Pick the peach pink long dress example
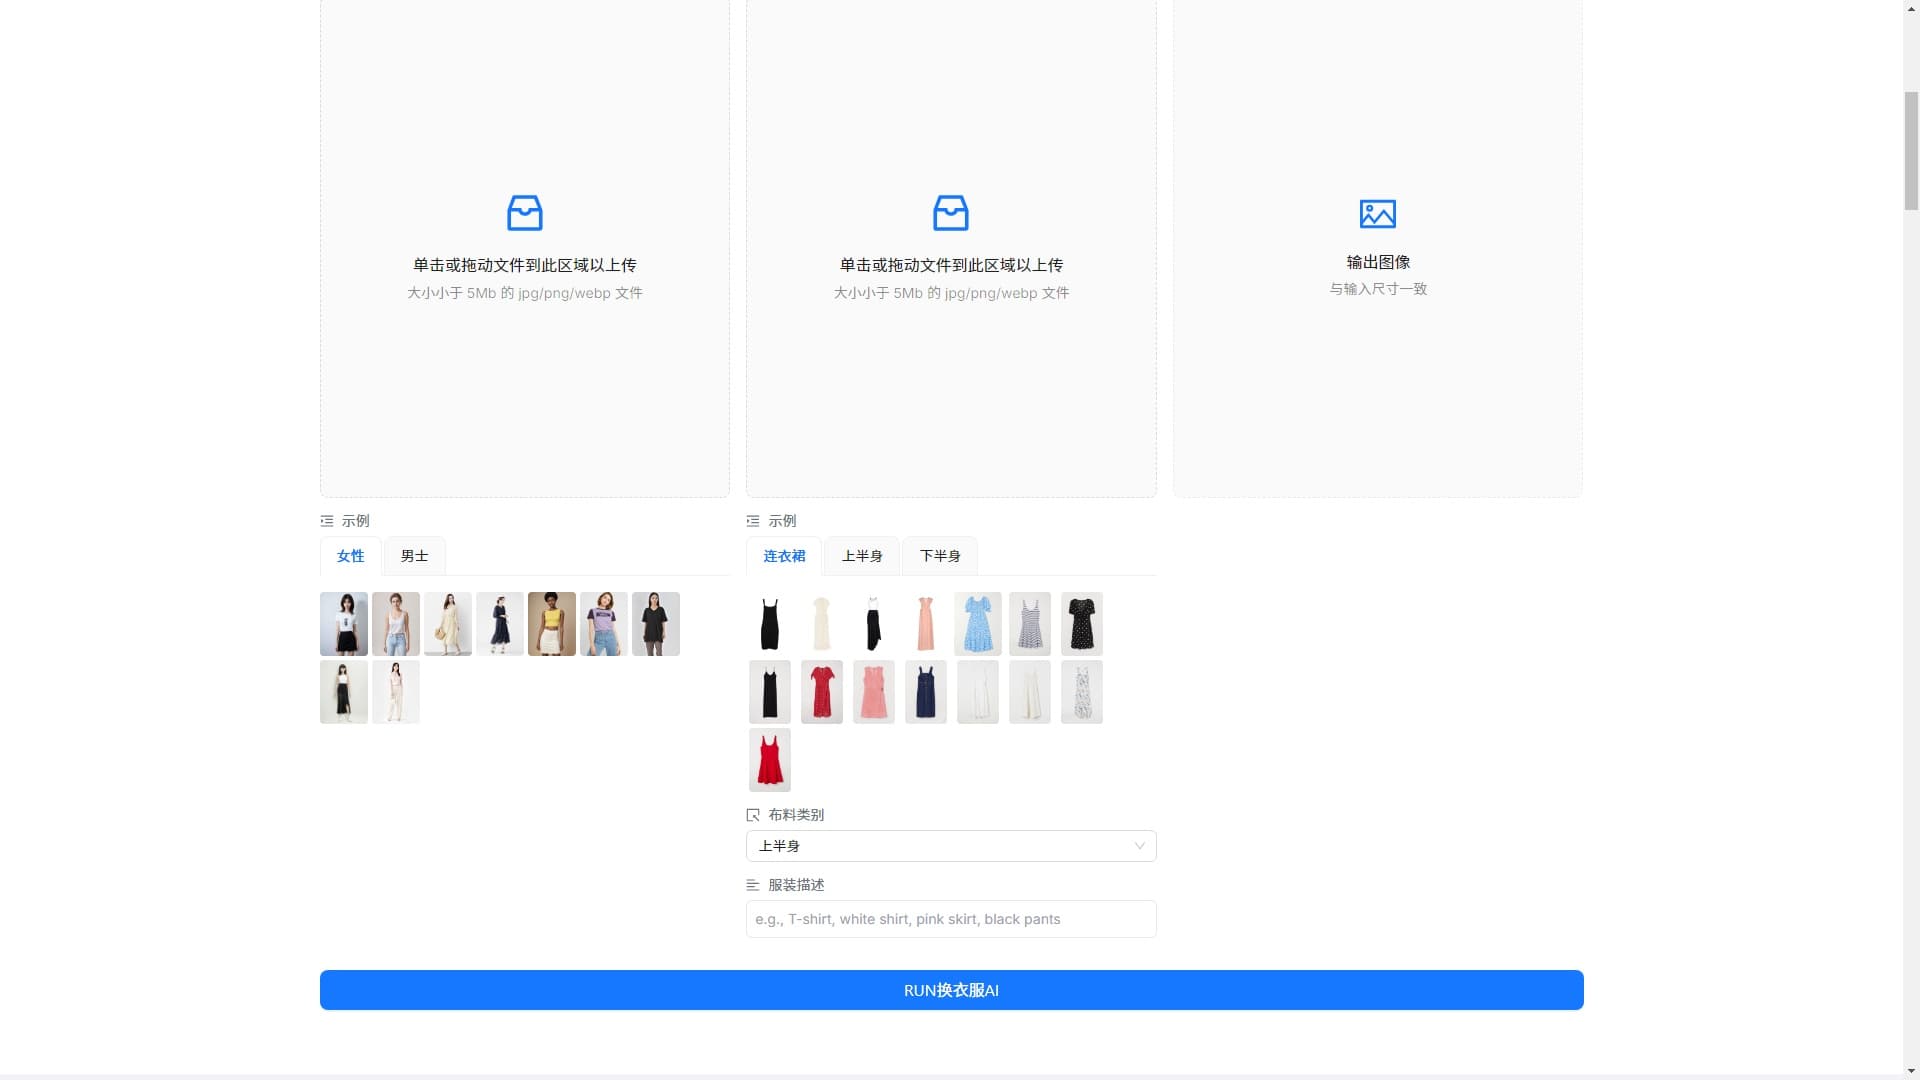The height and width of the screenshot is (1080, 1920). click(x=926, y=624)
